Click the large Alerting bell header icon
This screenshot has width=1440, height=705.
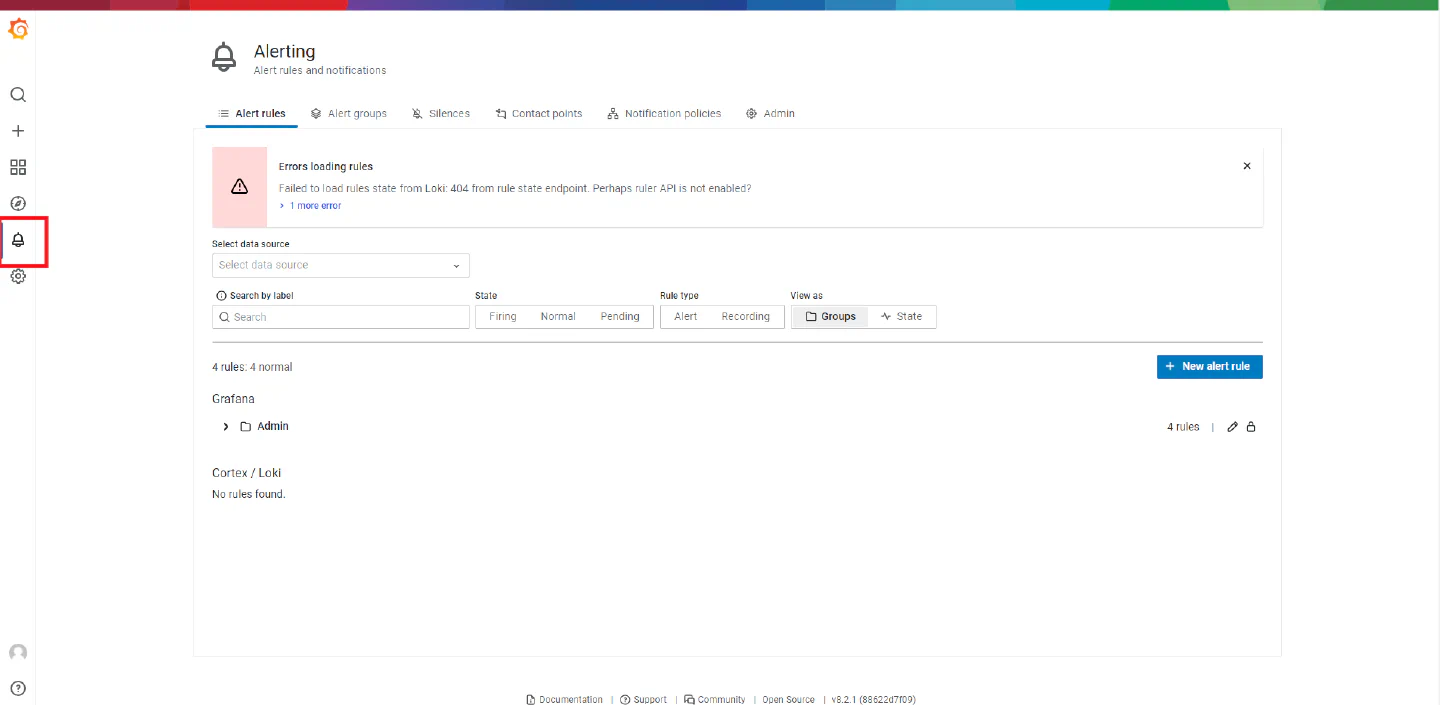coord(225,58)
